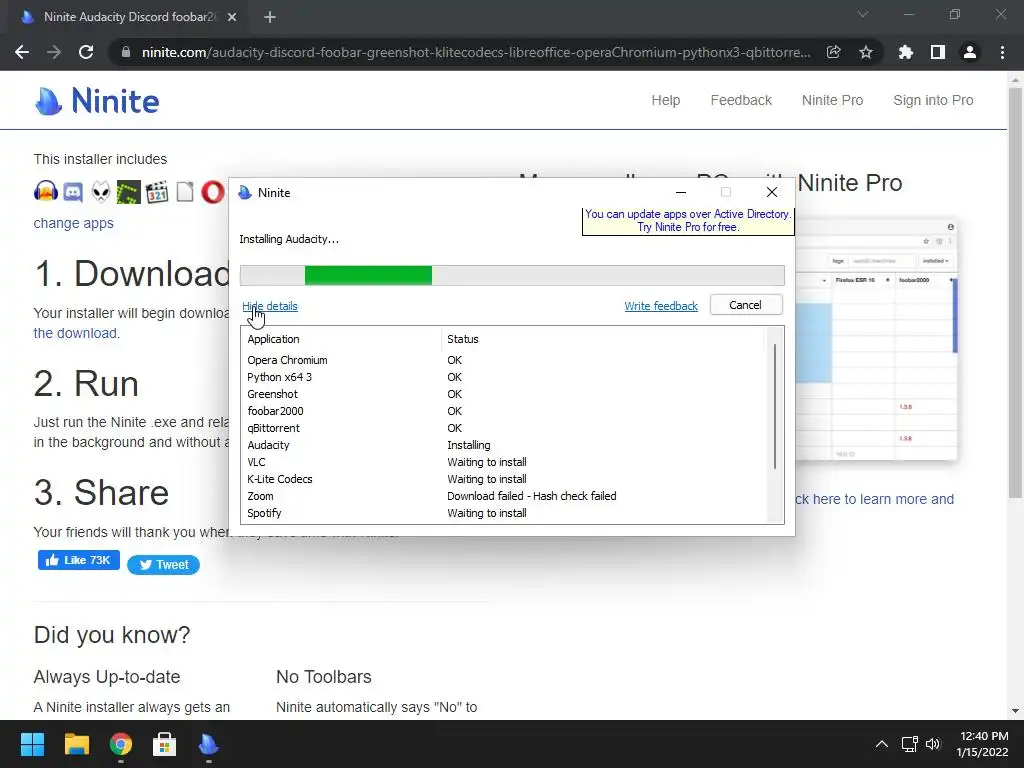The width and height of the screenshot is (1024, 768).
Task: Open the Chrome extensions puzzle icon
Action: [x=906, y=52]
